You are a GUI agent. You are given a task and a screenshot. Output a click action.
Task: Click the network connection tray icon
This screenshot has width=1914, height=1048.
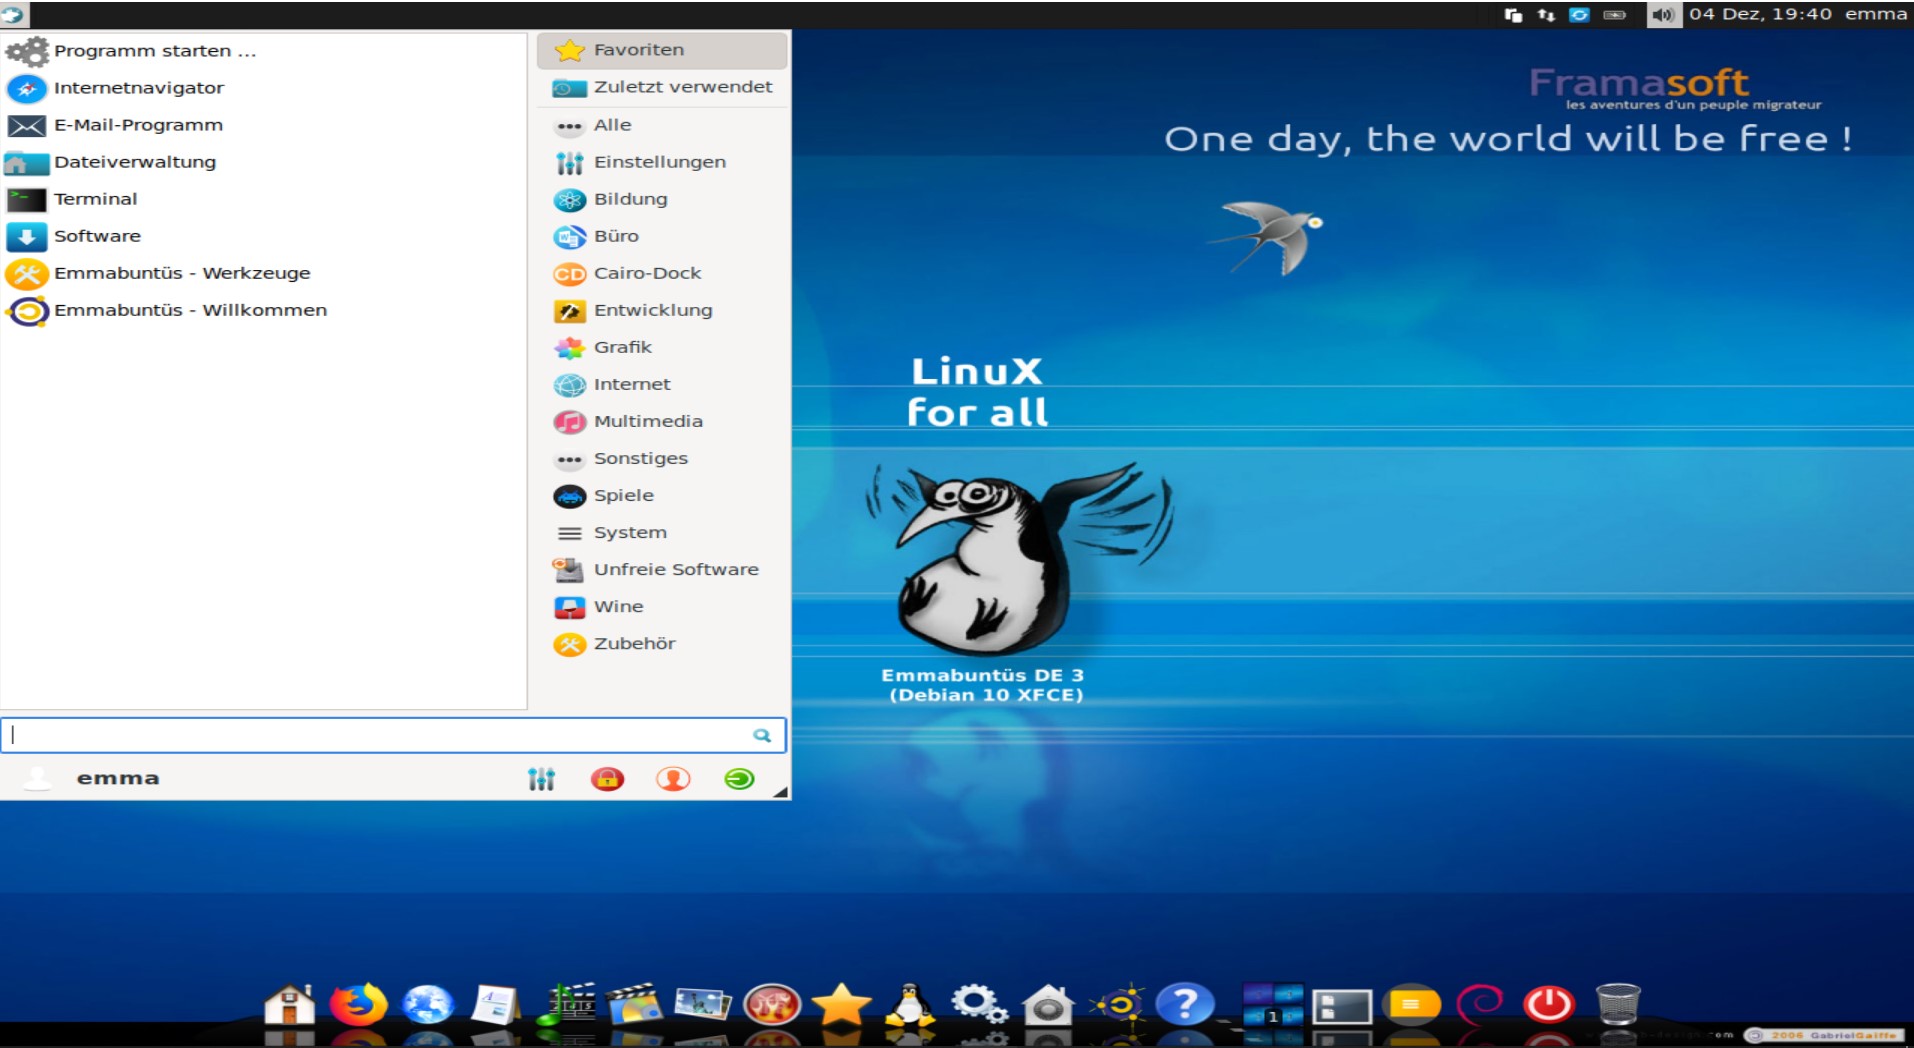click(x=1546, y=15)
